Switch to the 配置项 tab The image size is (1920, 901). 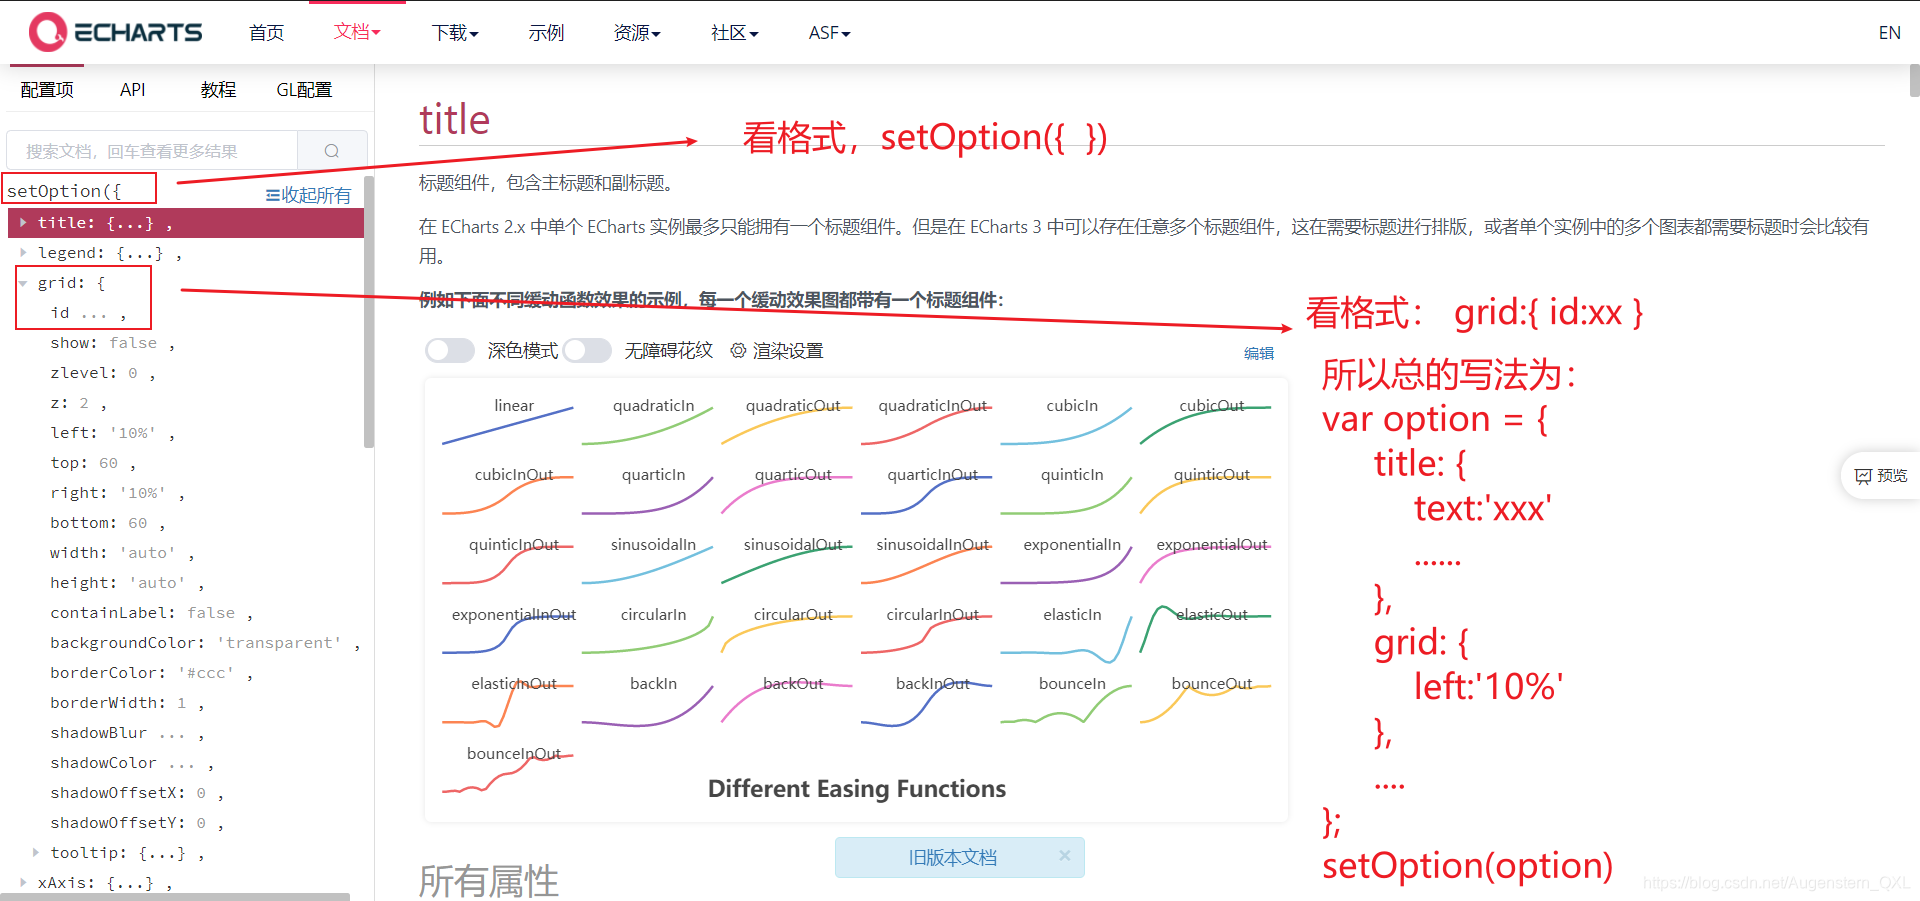pos(47,90)
